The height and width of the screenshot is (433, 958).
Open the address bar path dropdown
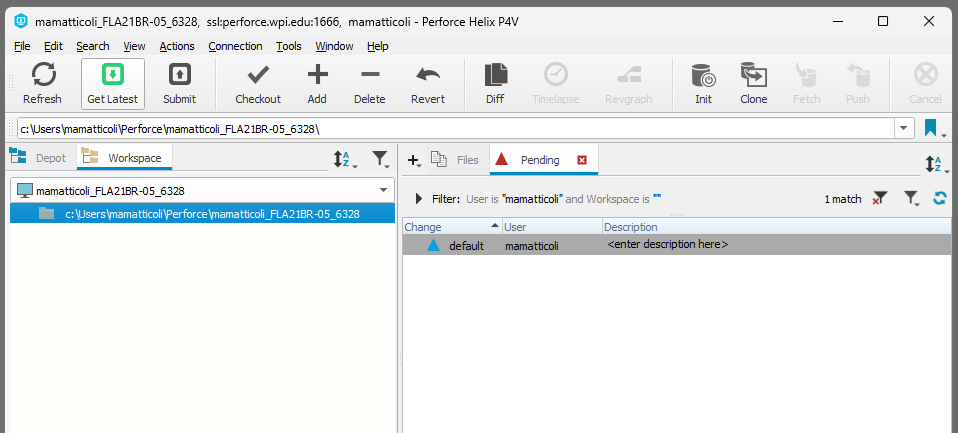tap(904, 128)
